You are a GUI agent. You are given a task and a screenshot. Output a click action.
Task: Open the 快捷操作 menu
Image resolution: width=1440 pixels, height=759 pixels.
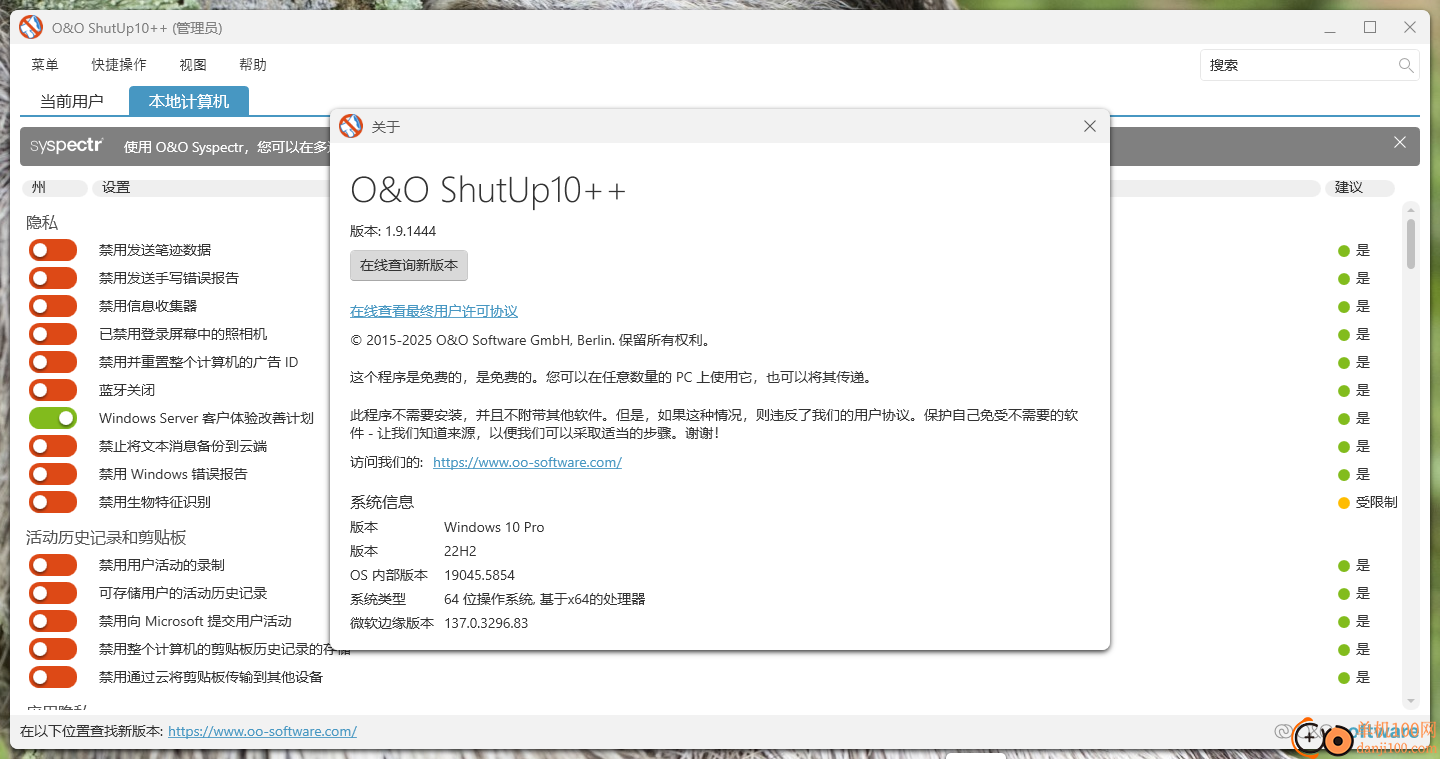click(119, 65)
